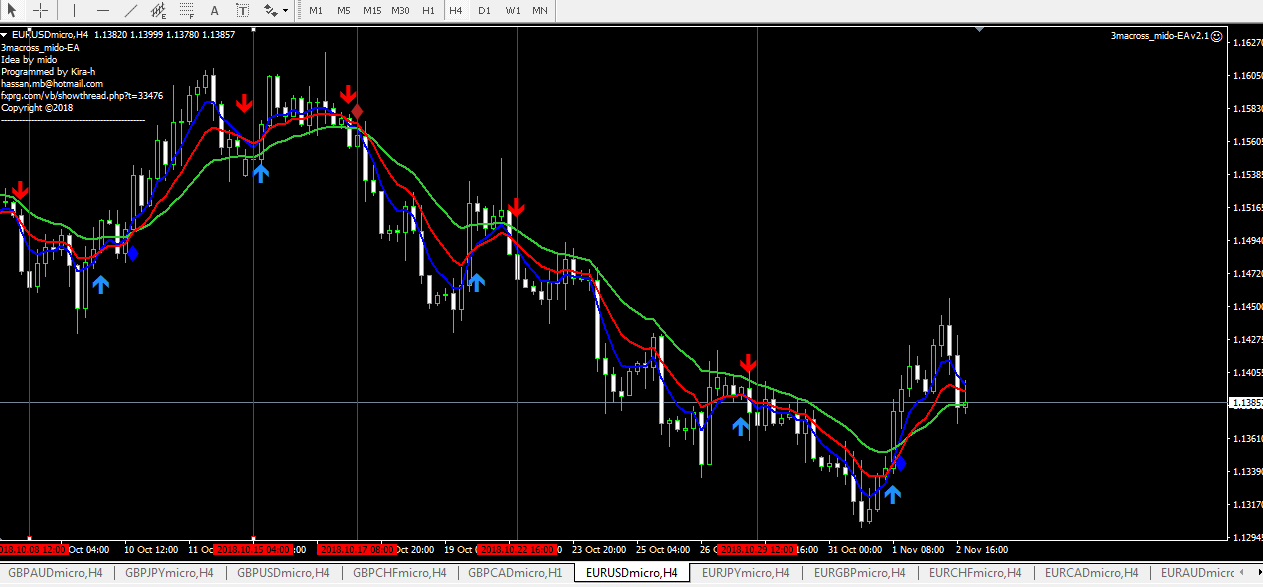The image size is (1263, 587).
Task: Select the text 'A' tool
Action: [215, 11]
